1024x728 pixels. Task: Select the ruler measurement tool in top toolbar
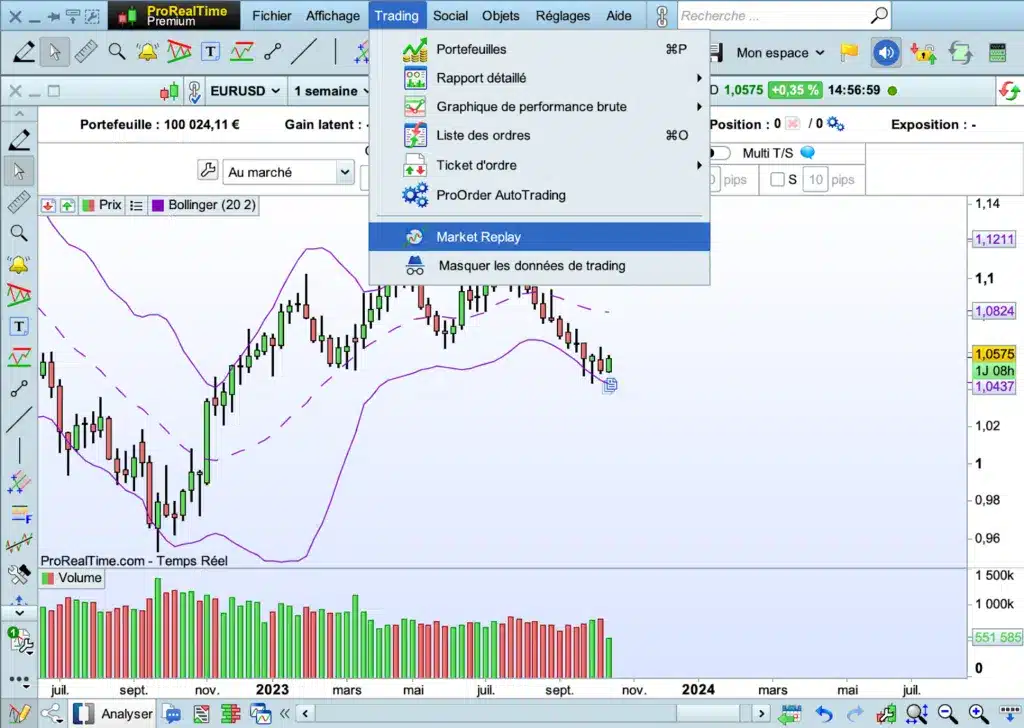[85, 51]
